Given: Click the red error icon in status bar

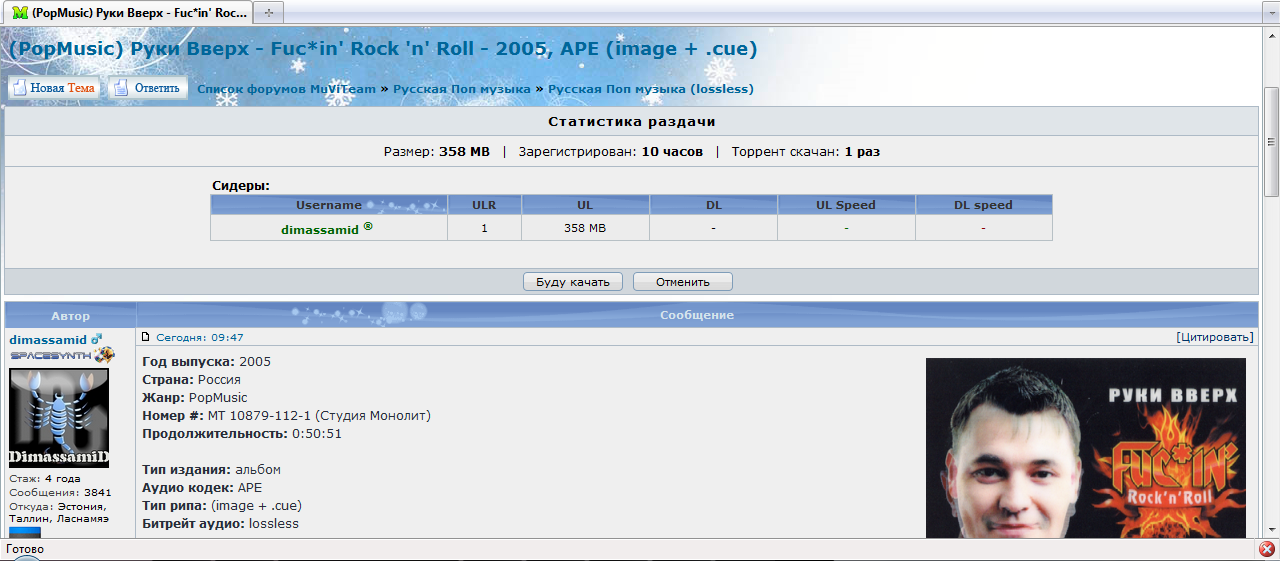Looking at the screenshot, I should pos(1266,549).
